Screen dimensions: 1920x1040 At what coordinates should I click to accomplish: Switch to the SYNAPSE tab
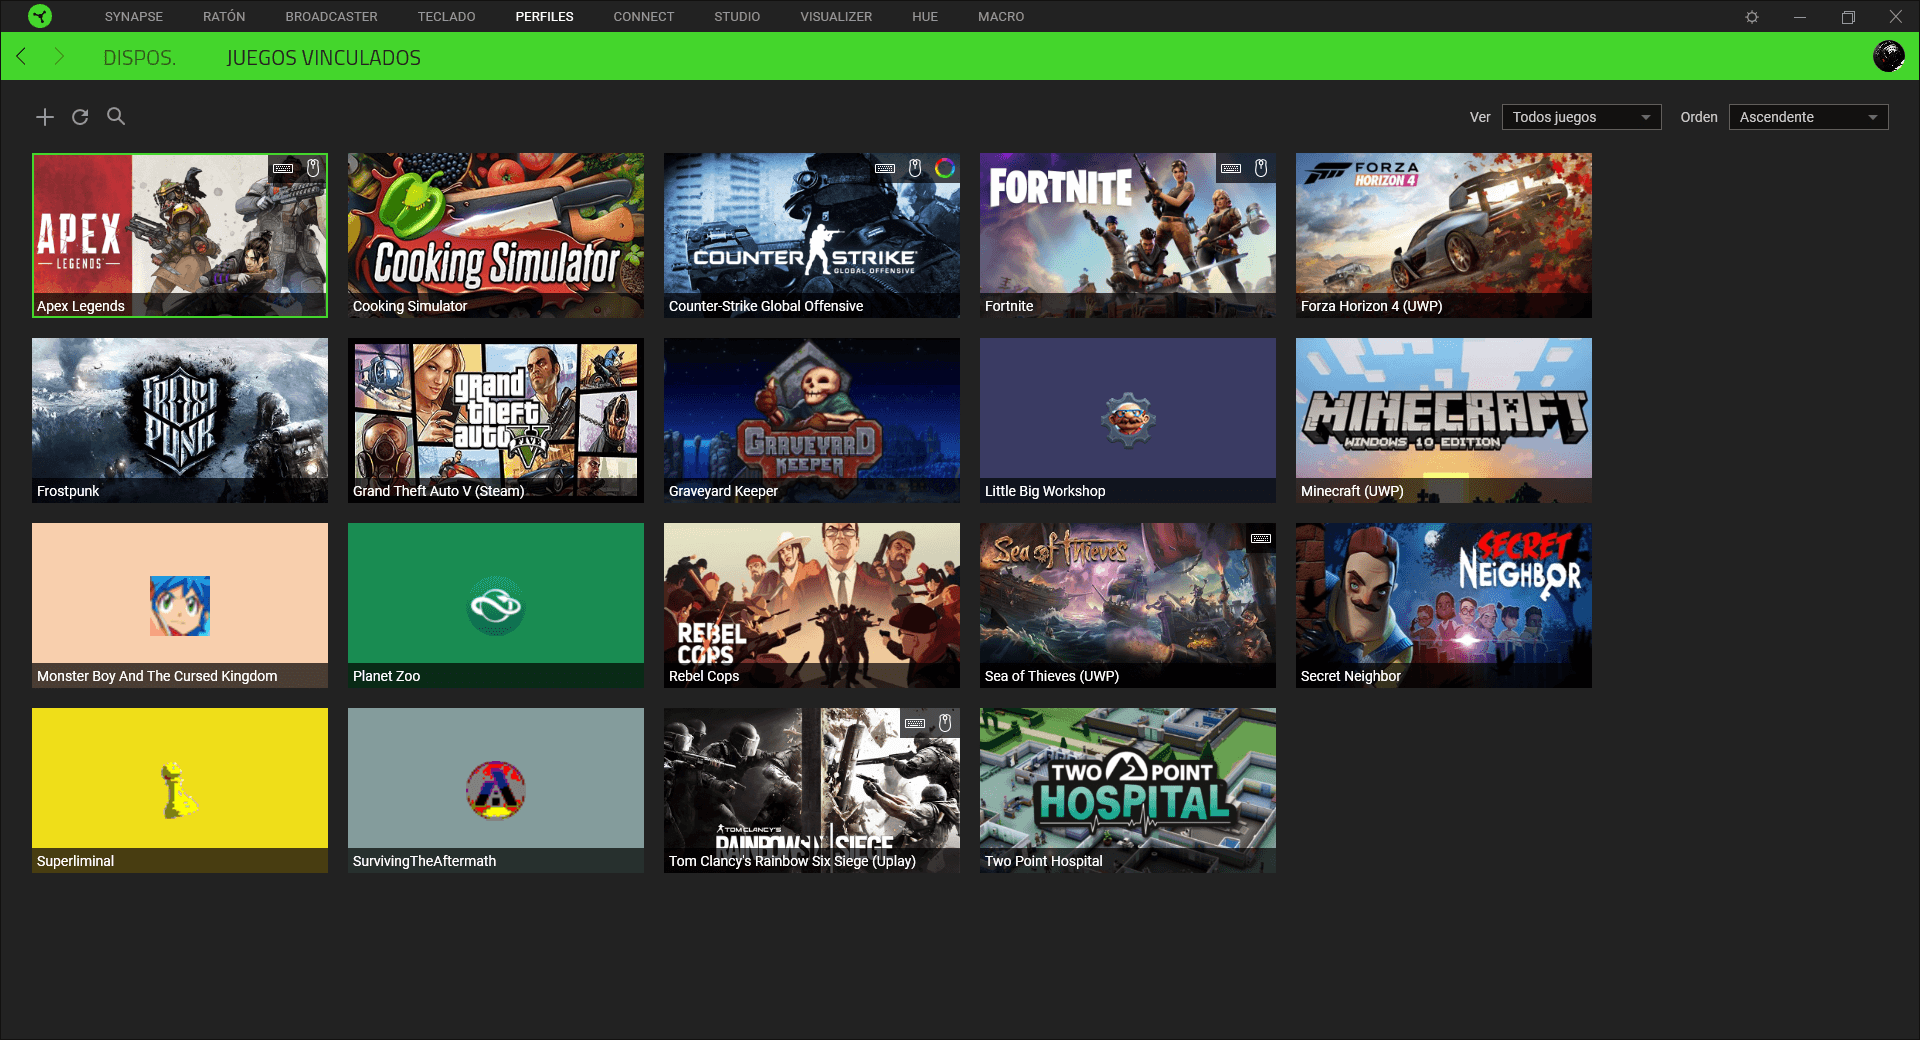pyautogui.click(x=134, y=17)
